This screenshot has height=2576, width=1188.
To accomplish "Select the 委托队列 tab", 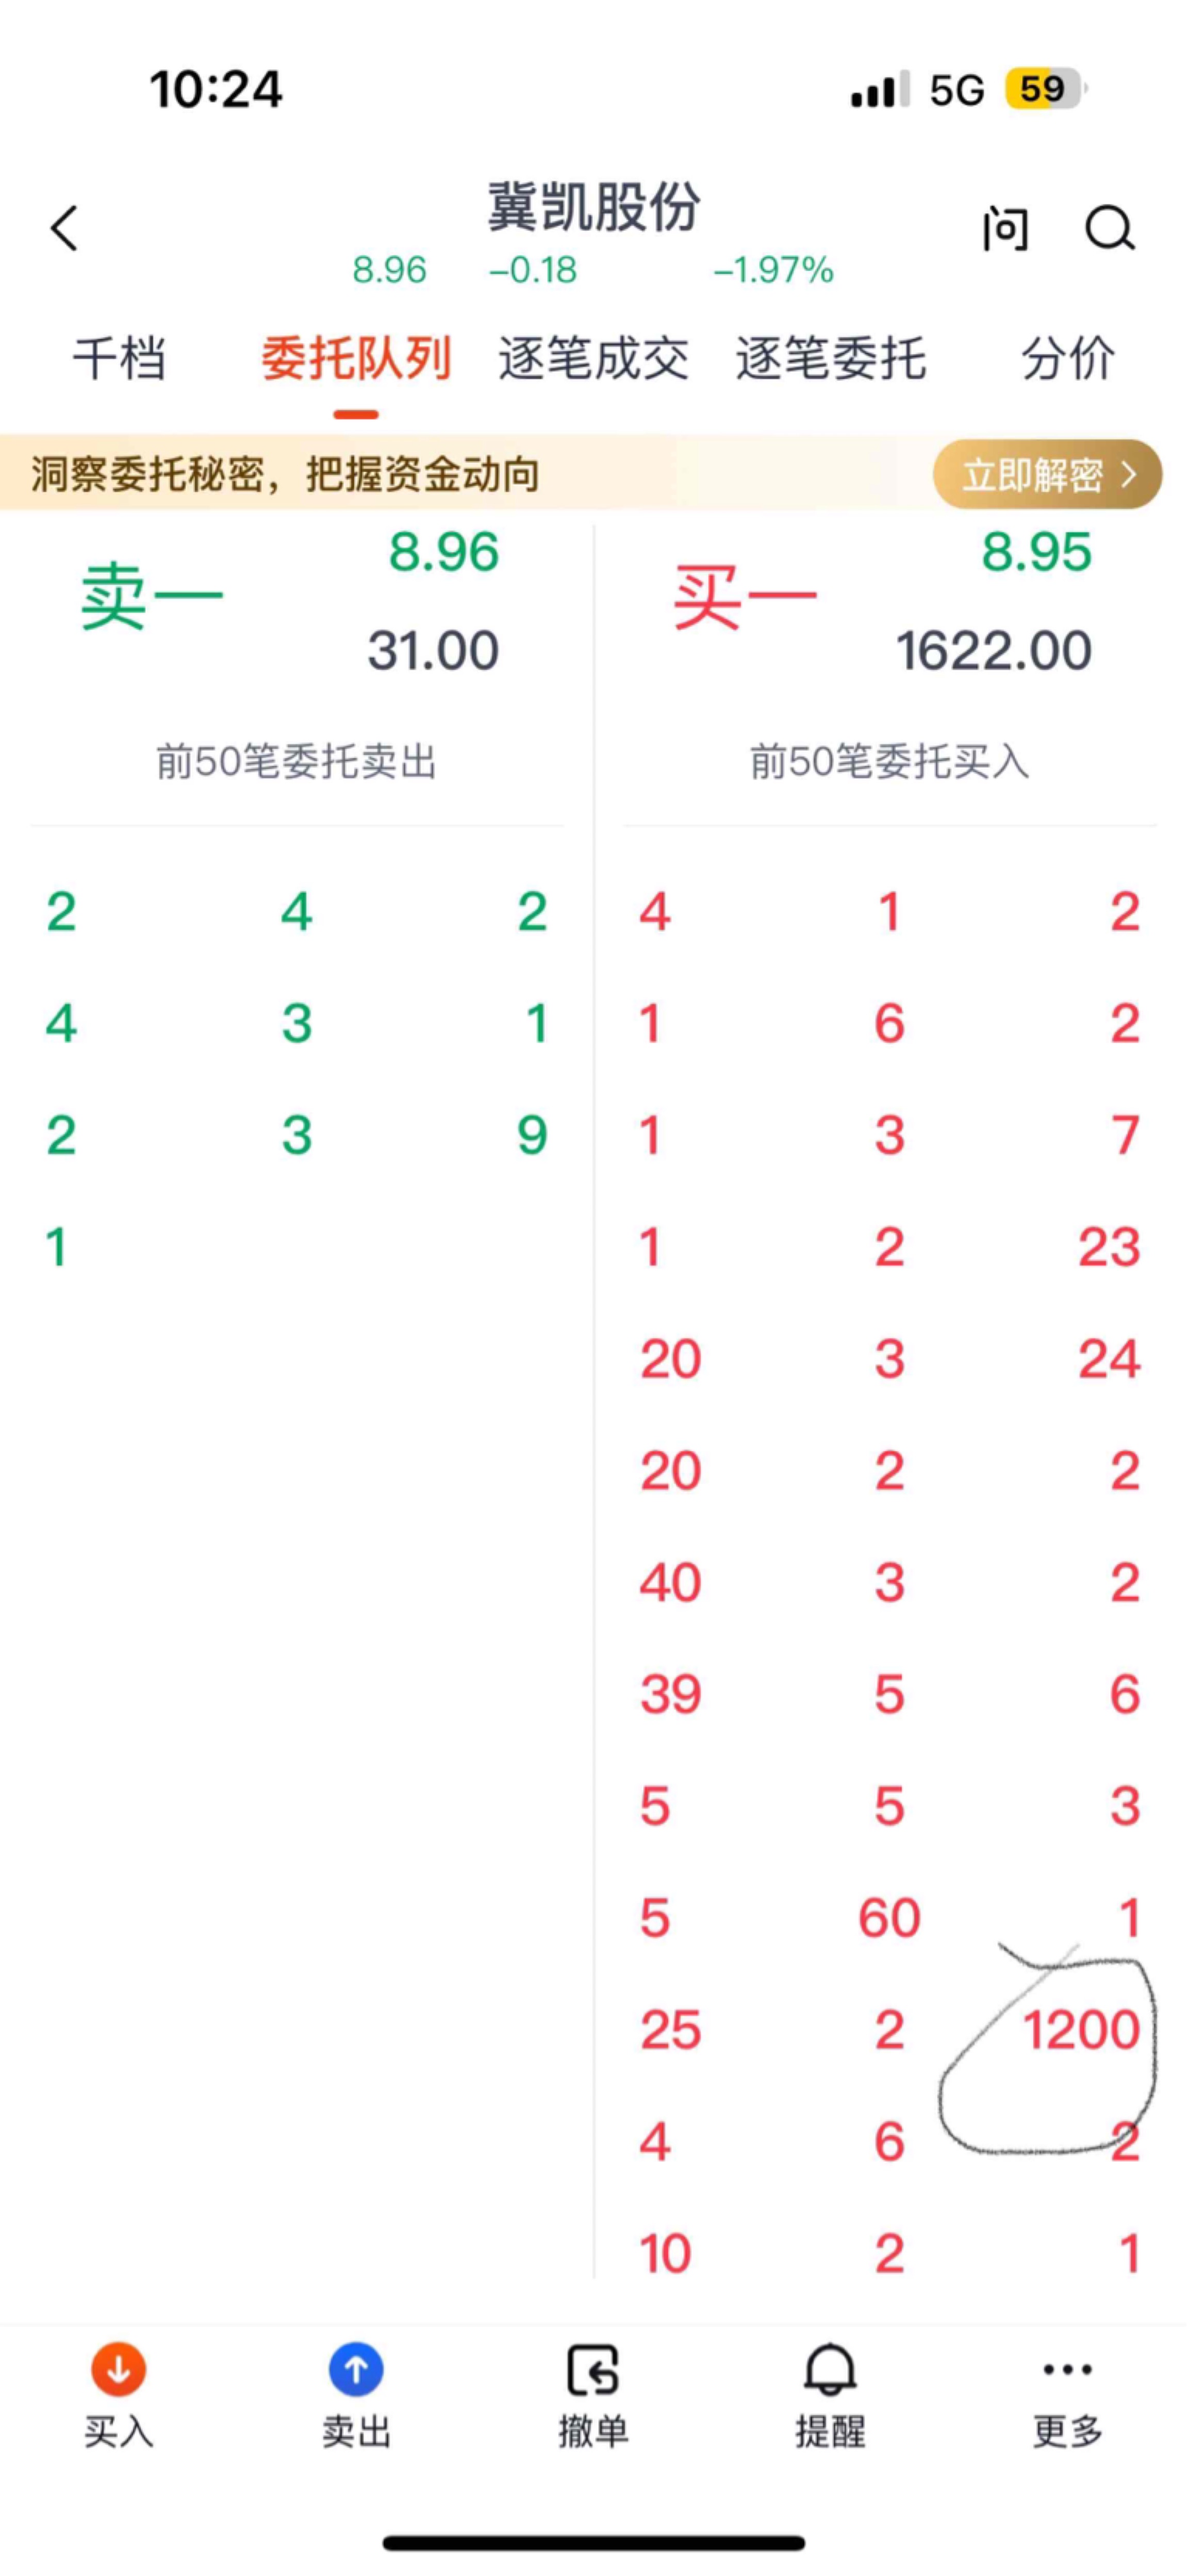I will point(356,359).
